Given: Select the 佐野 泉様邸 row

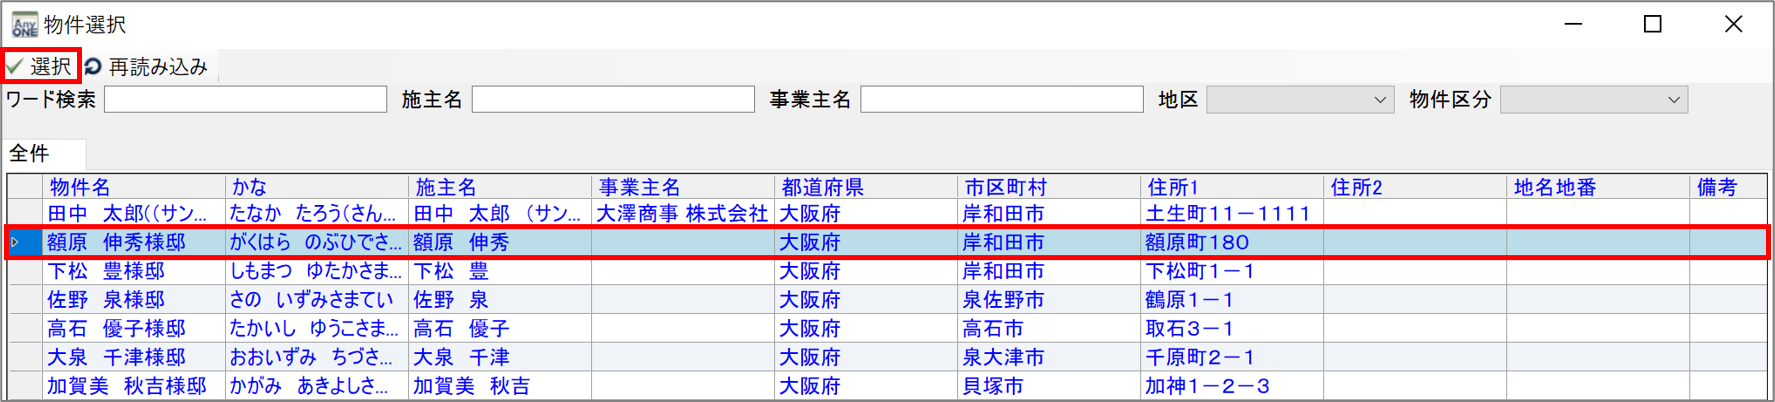Looking at the screenshot, I should point(106,300).
